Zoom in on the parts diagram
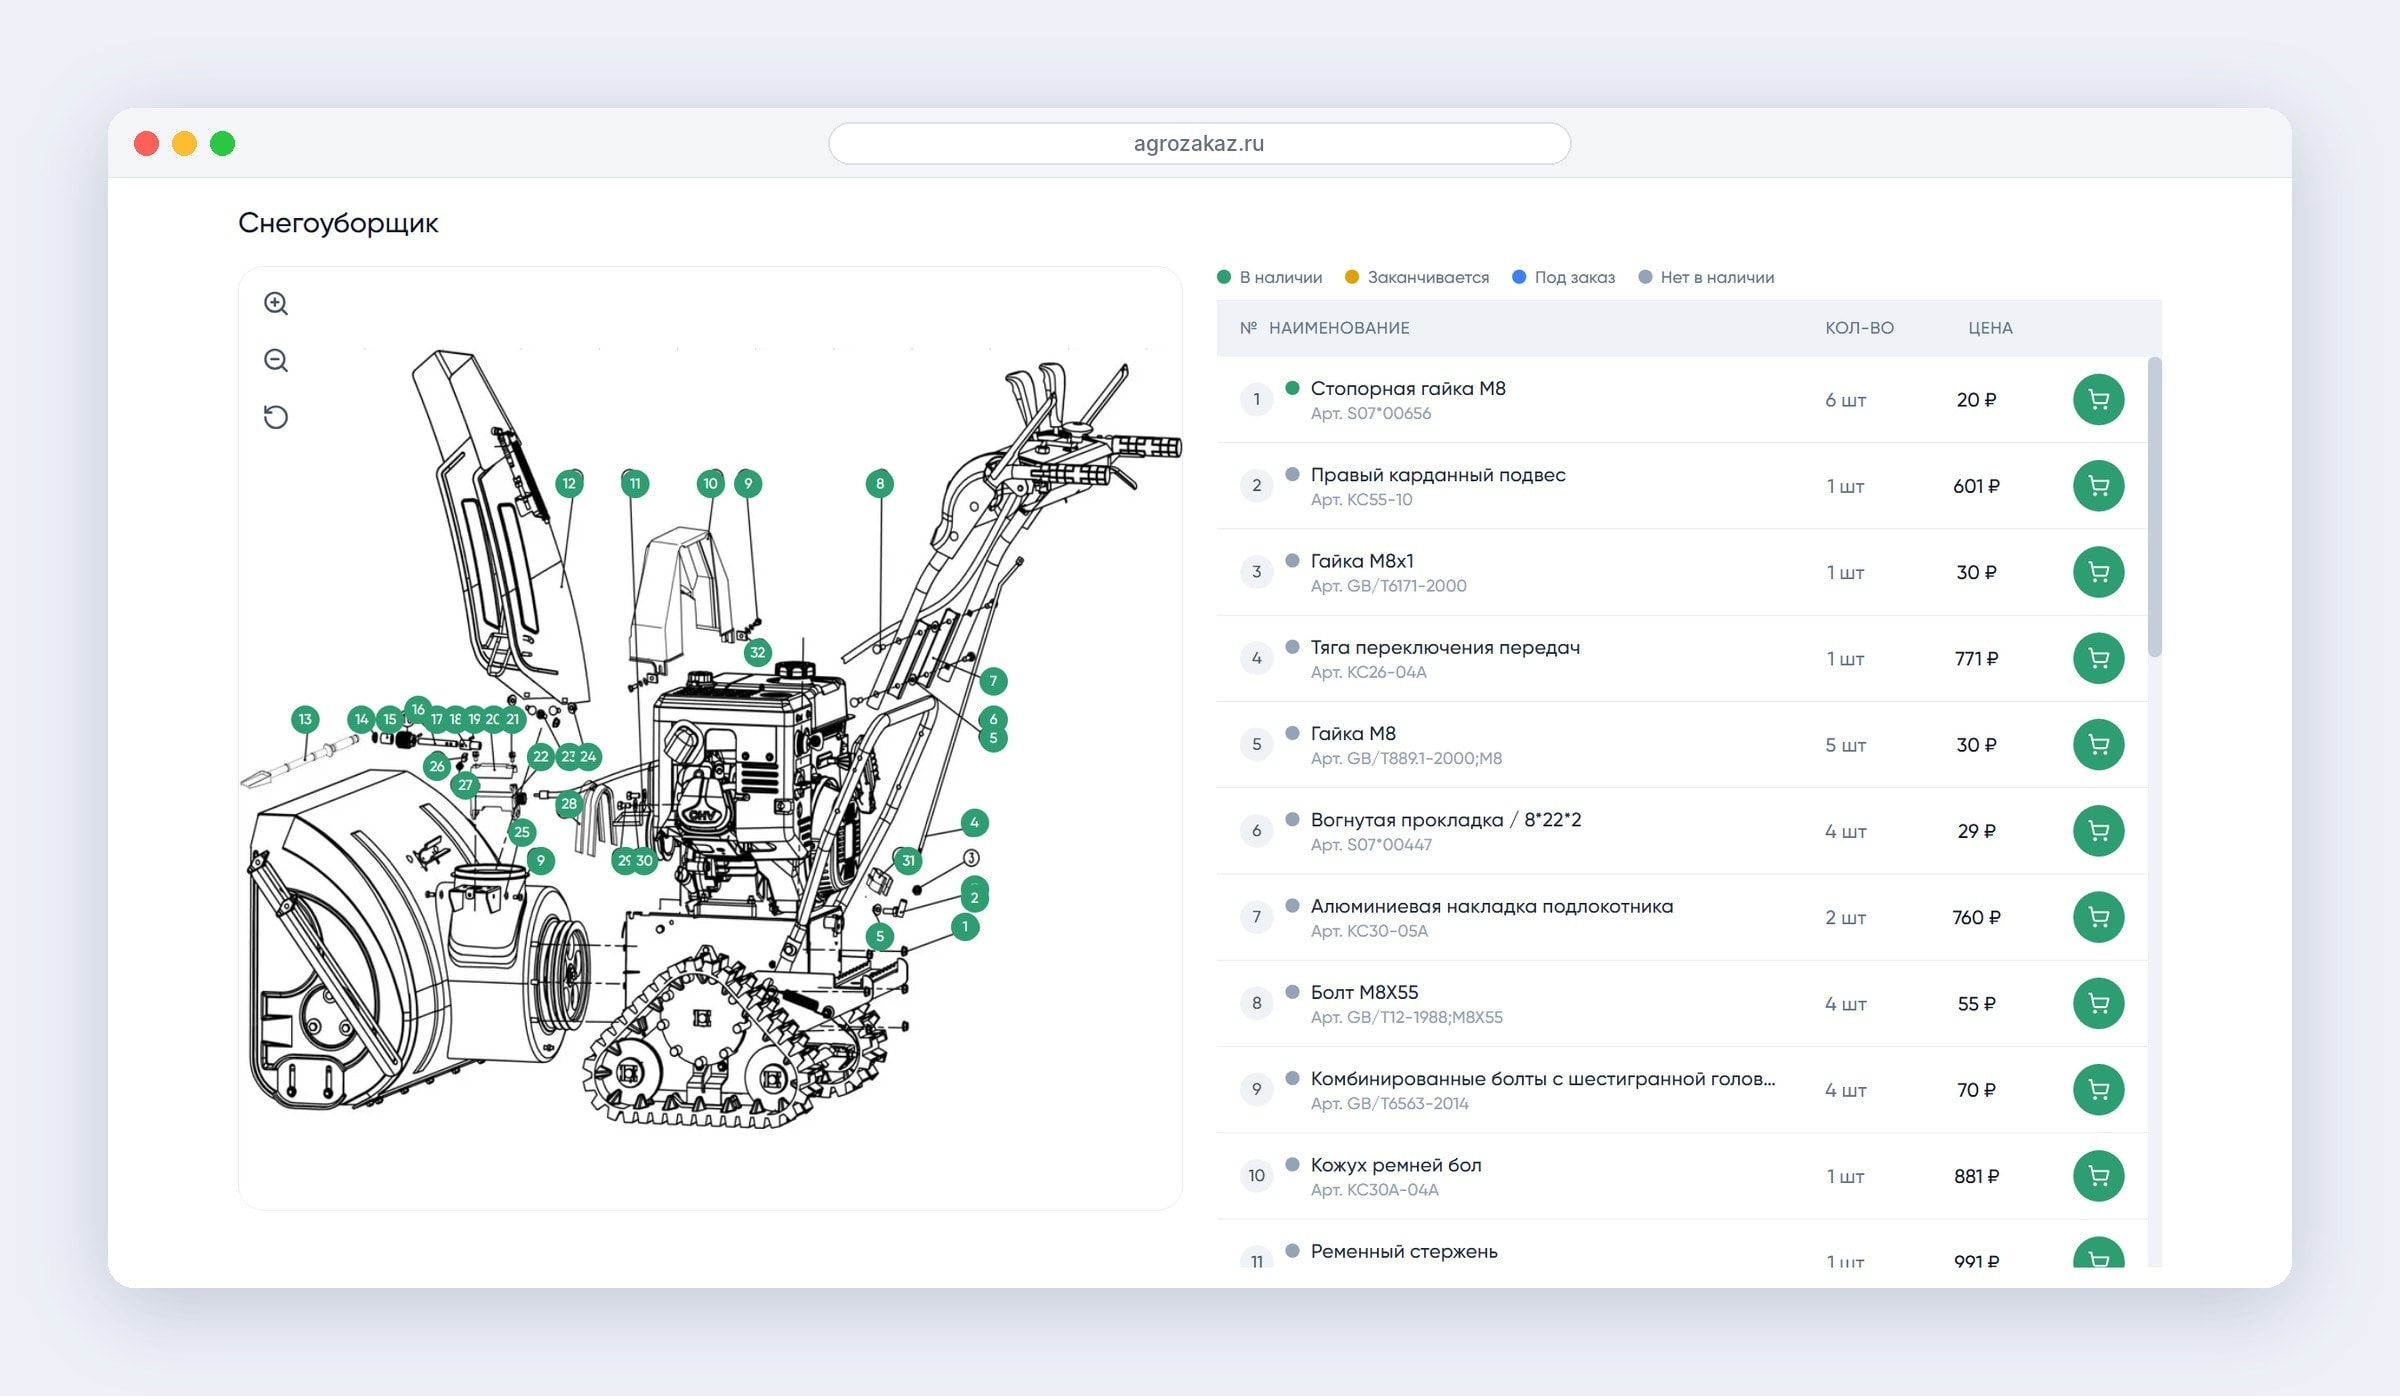Screen dimensions: 2400x1396 [276, 304]
